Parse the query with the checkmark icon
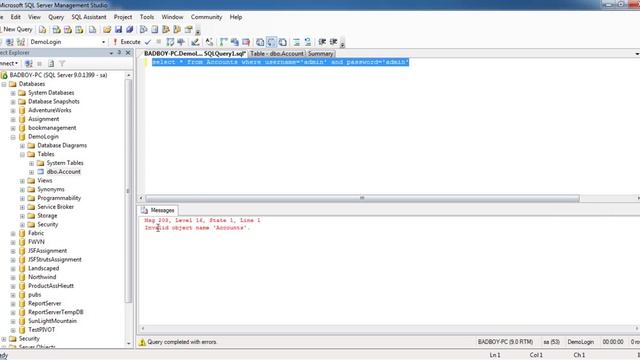Image resolution: width=640 pixels, height=360 pixels. pos(148,42)
